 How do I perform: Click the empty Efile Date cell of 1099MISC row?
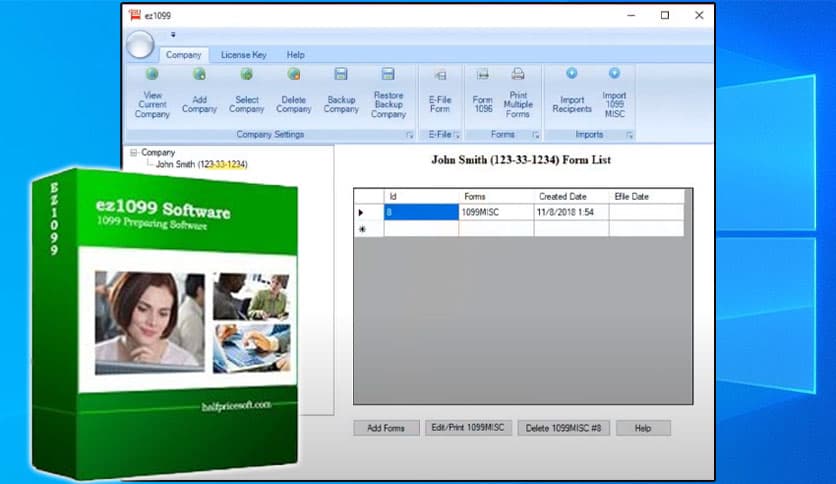[647, 212]
